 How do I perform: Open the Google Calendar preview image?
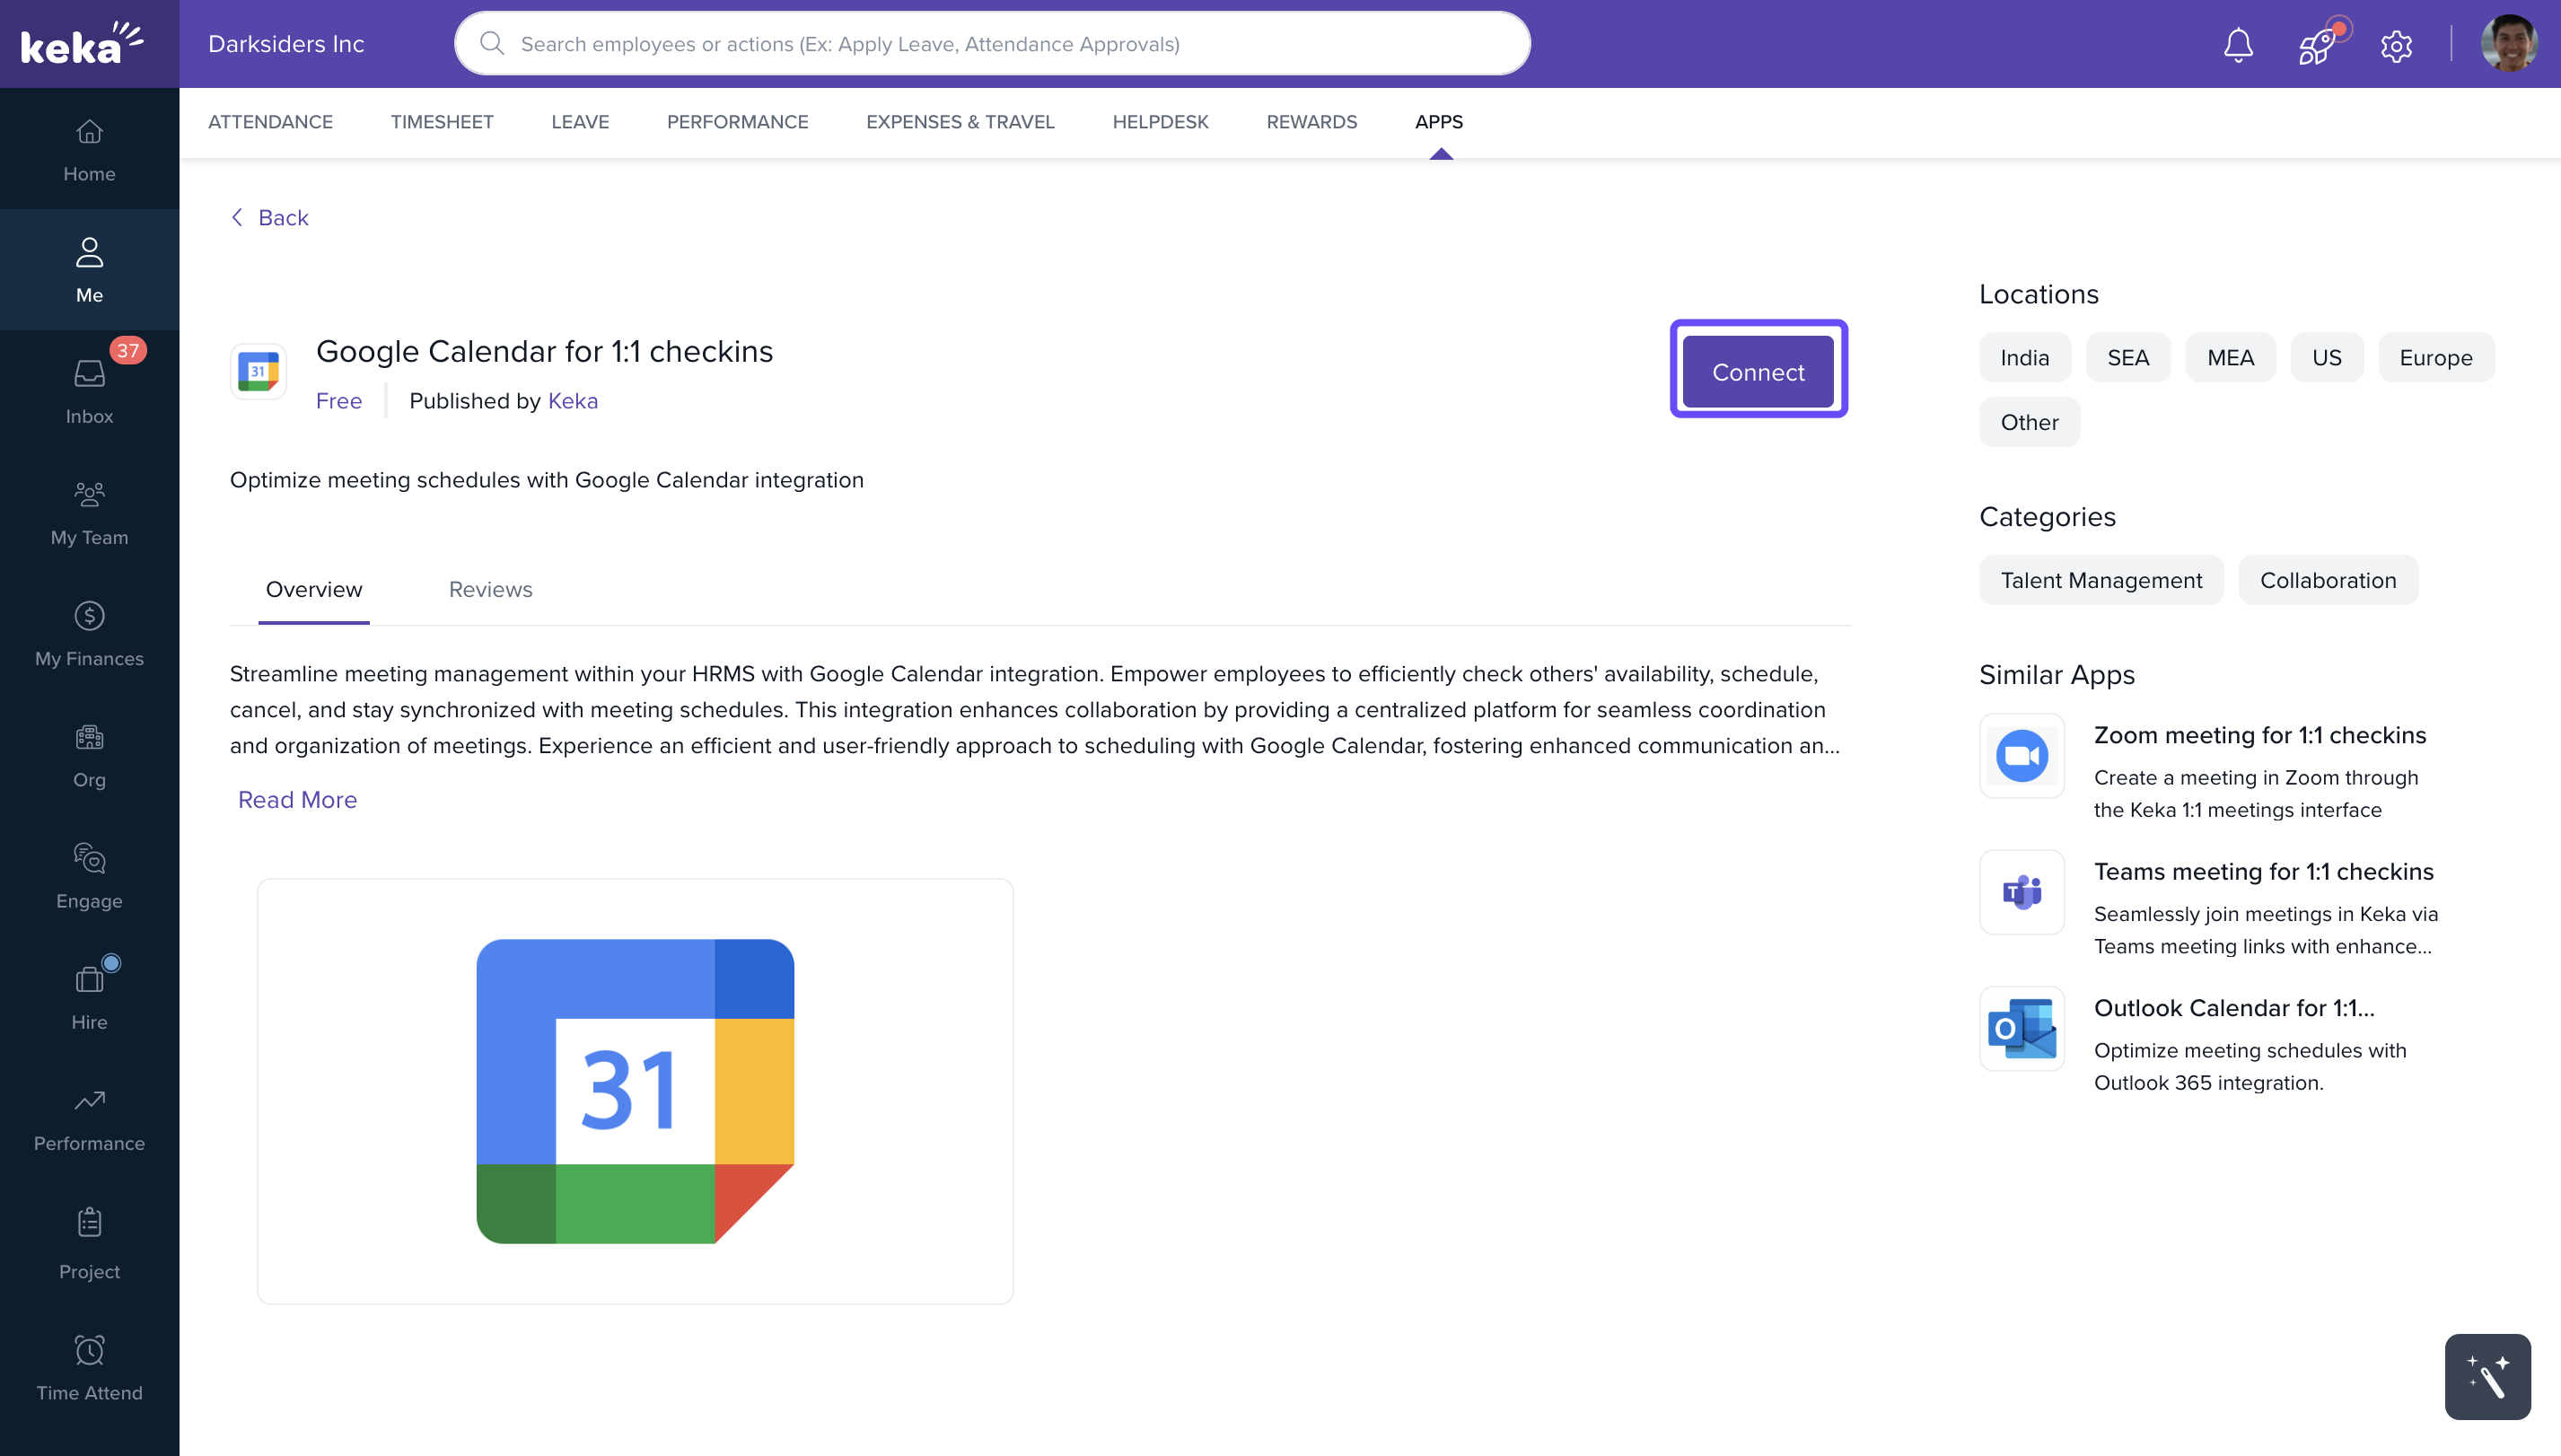pyautogui.click(x=635, y=1091)
